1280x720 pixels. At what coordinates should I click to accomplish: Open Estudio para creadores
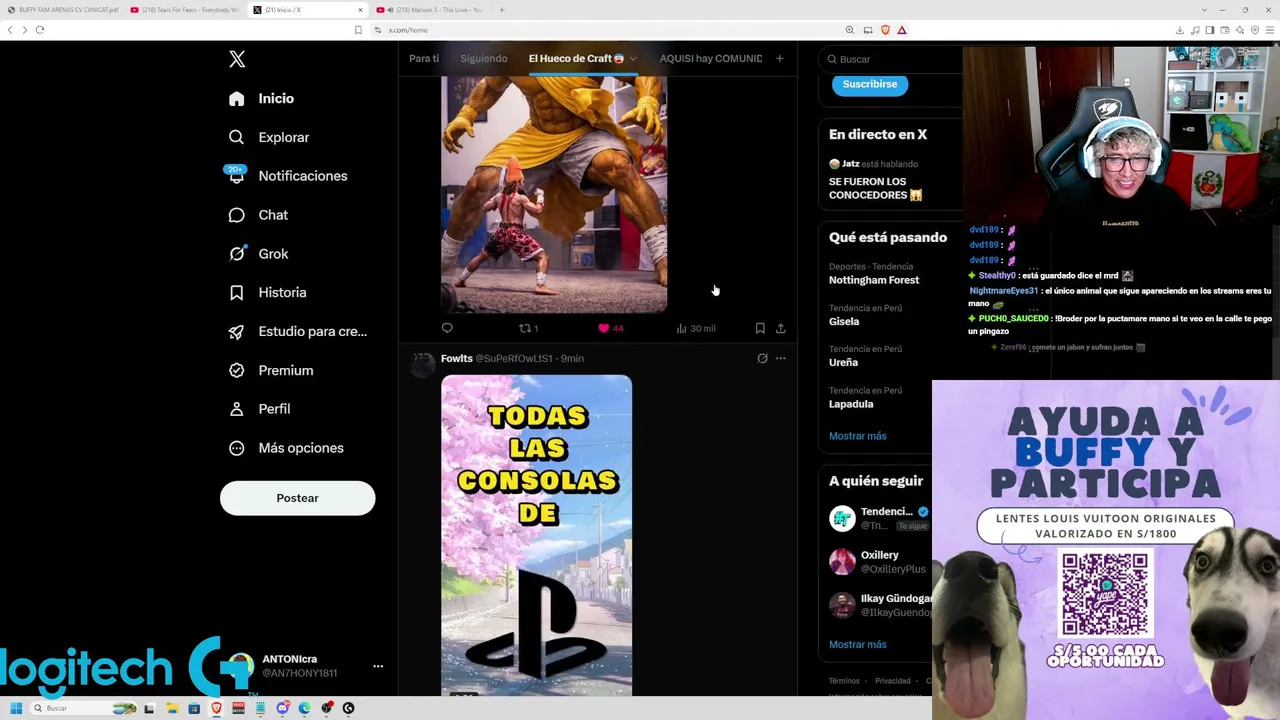[x=297, y=331]
